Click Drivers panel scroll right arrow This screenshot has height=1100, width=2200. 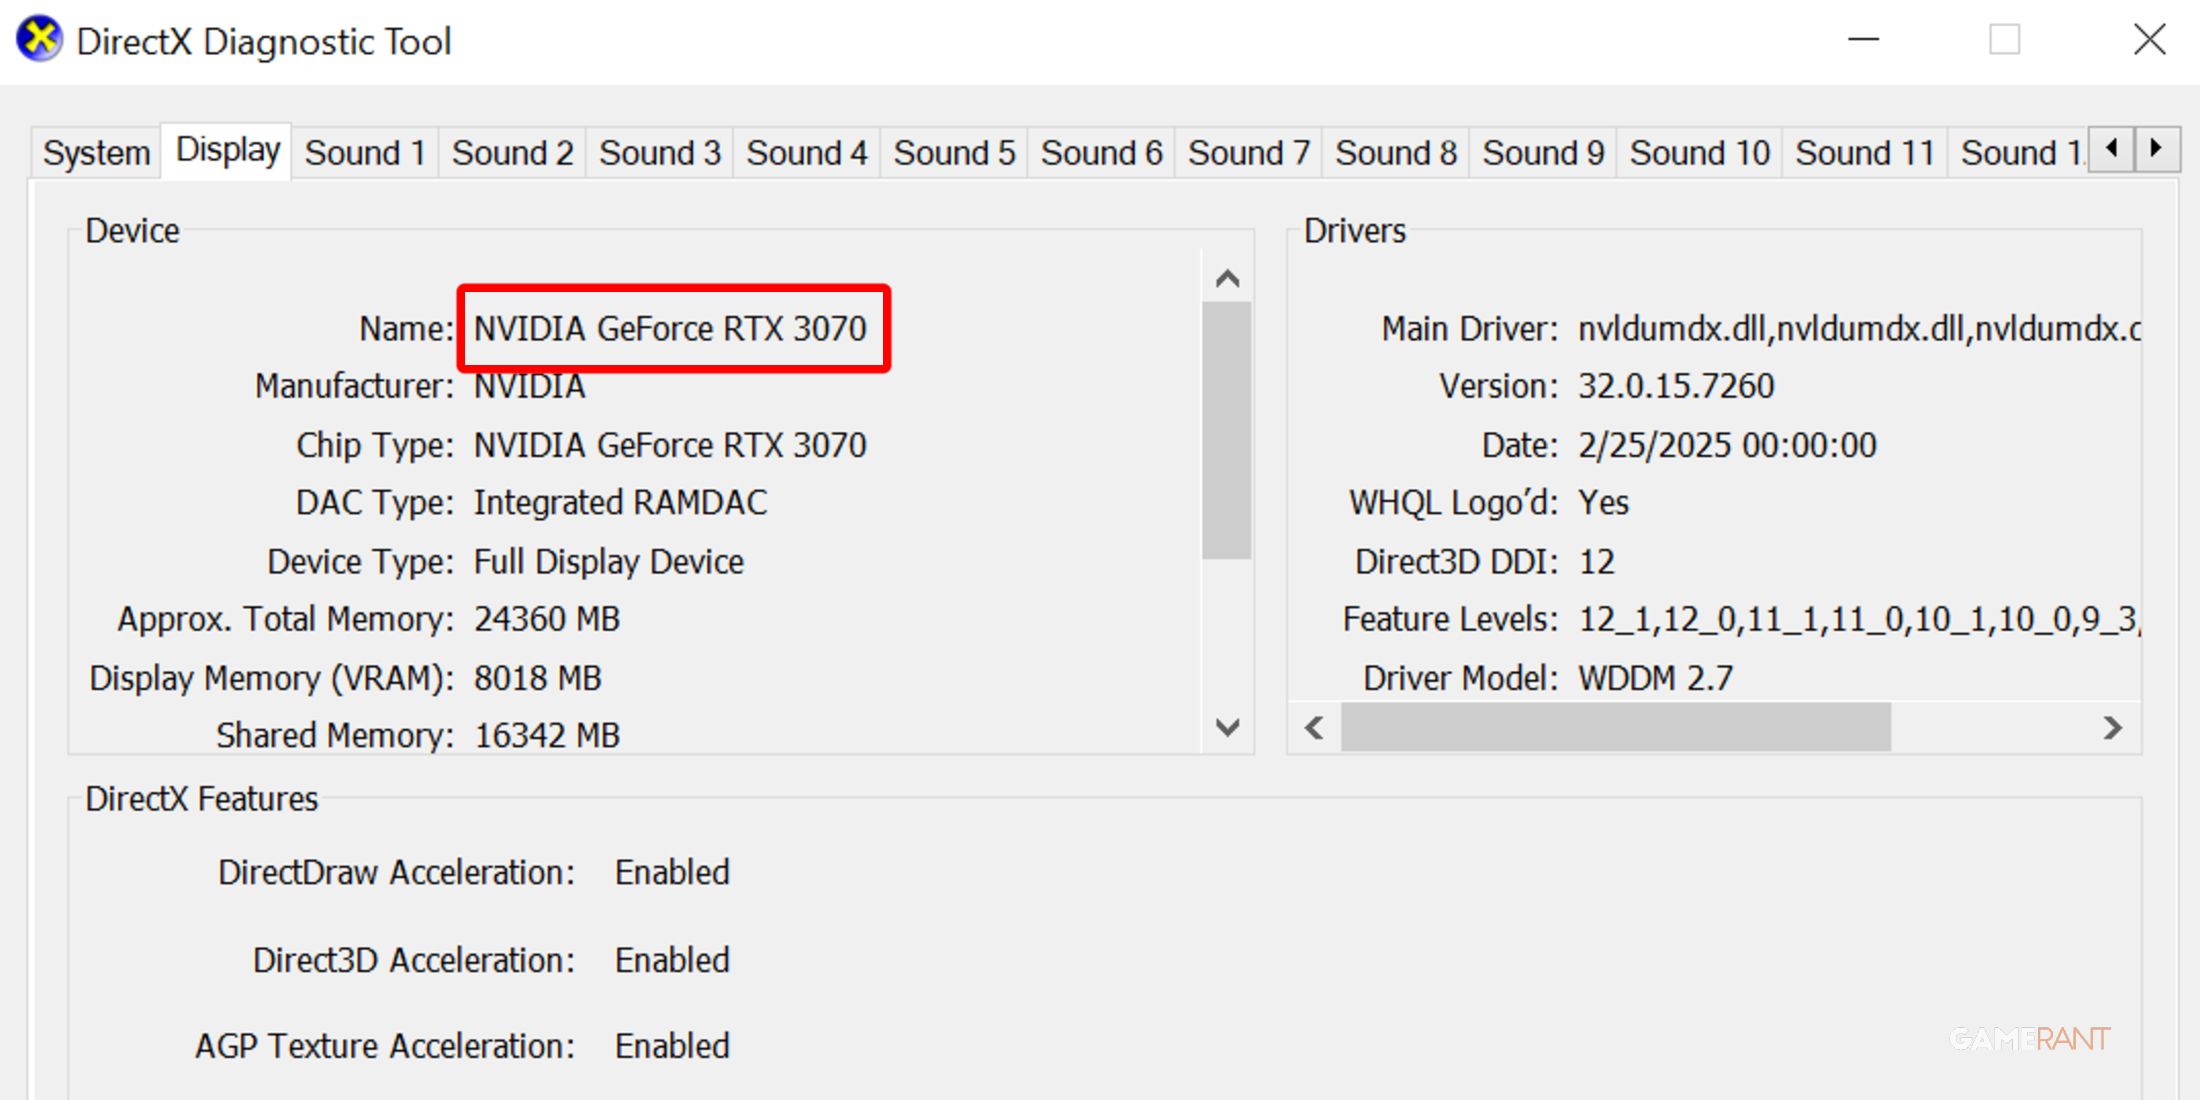click(x=2112, y=728)
